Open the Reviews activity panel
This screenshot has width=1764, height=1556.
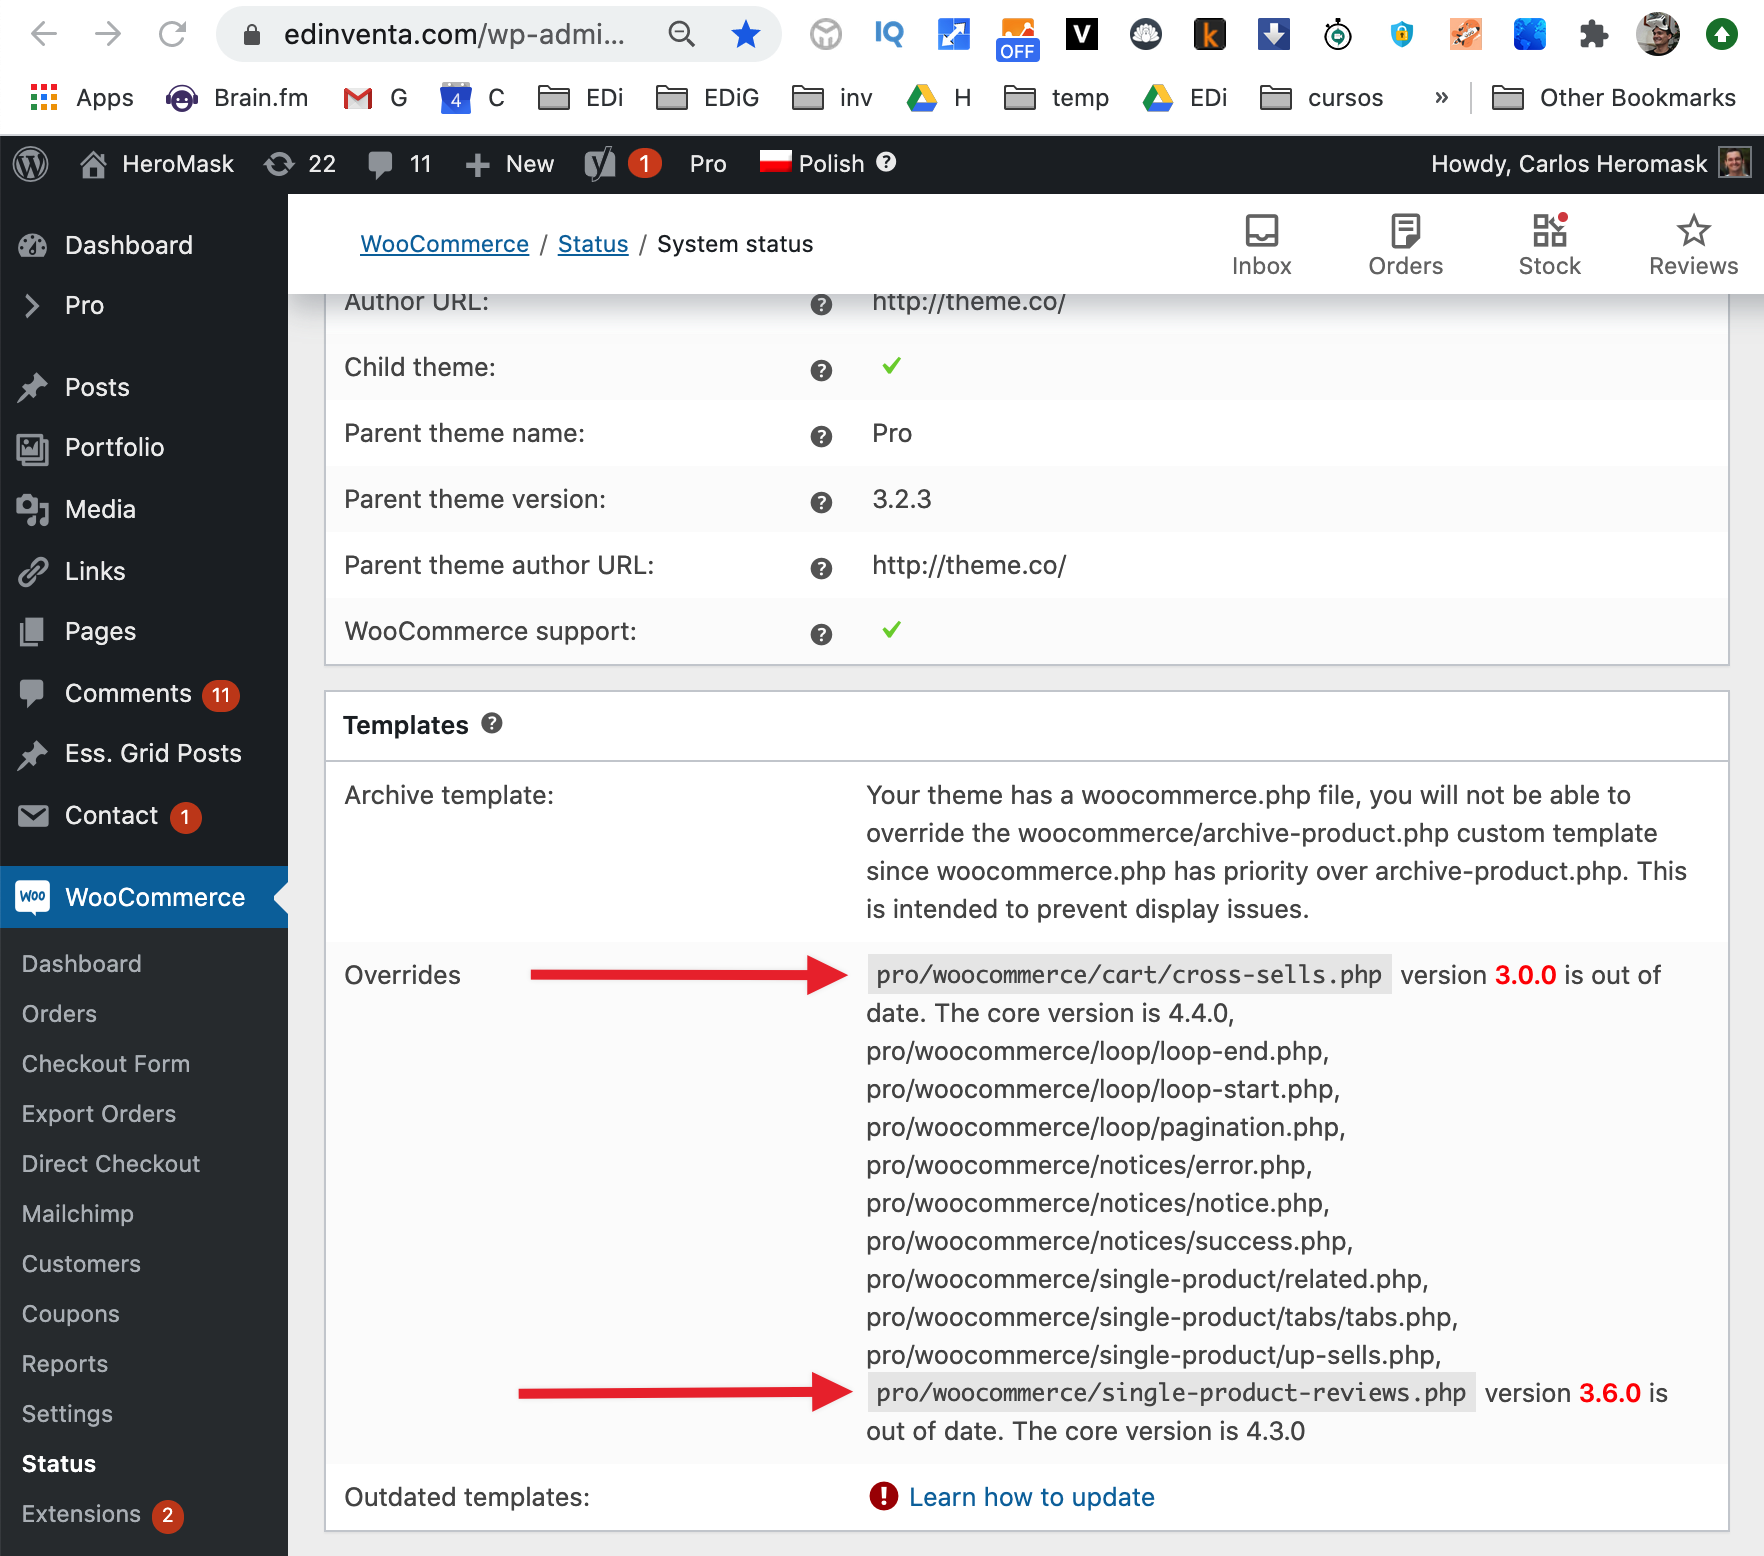coord(1694,244)
